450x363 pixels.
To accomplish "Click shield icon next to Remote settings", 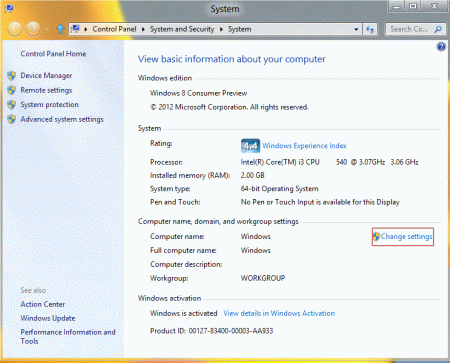I will [x=12, y=90].
